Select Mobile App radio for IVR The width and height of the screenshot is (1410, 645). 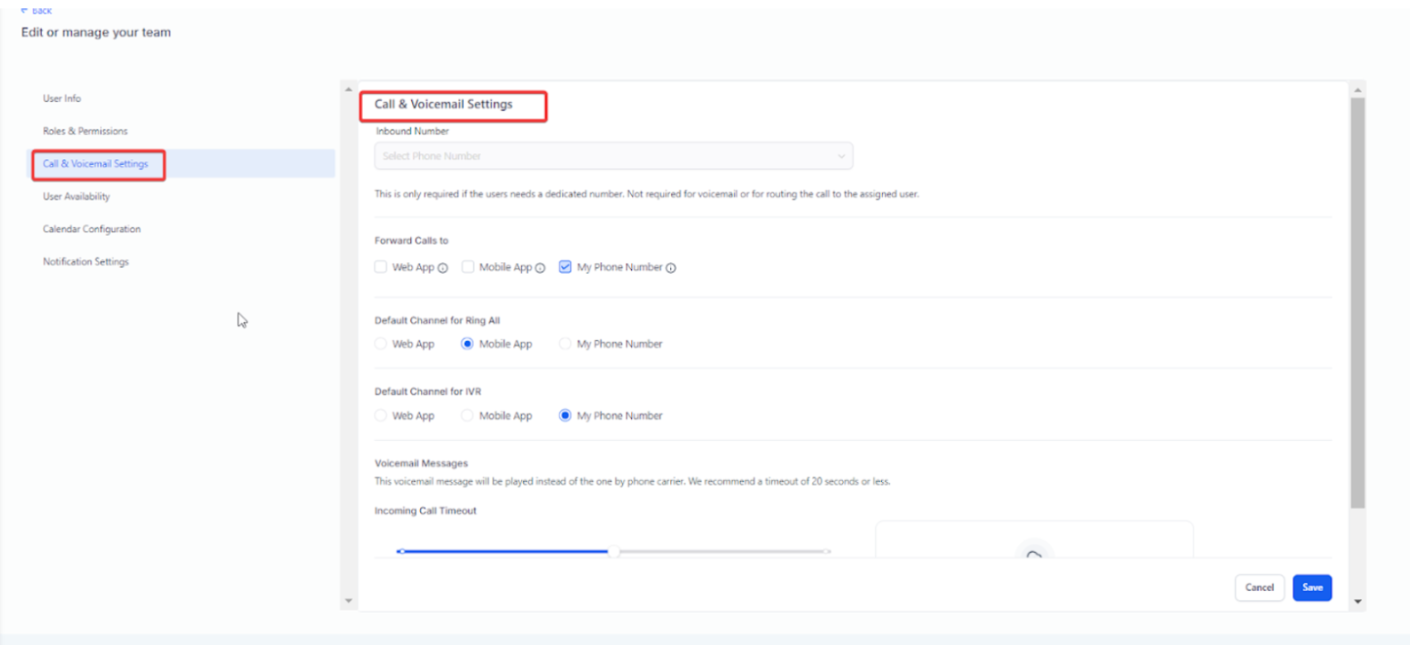click(x=467, y=416)
